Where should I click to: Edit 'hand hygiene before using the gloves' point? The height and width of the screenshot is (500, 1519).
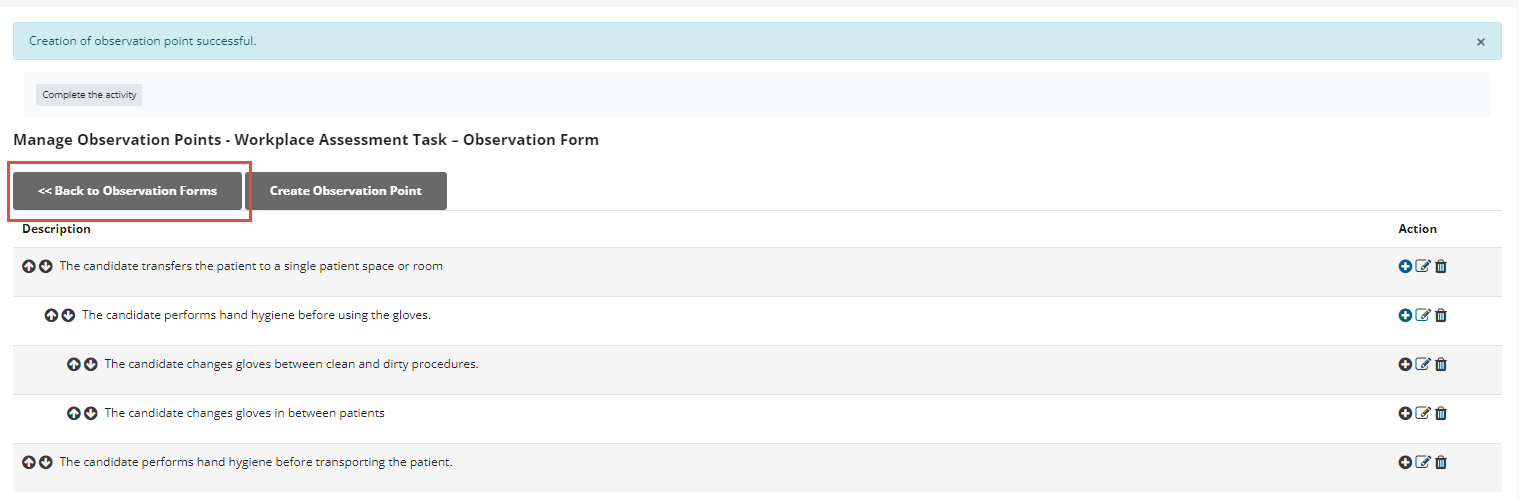[1423, 316]
